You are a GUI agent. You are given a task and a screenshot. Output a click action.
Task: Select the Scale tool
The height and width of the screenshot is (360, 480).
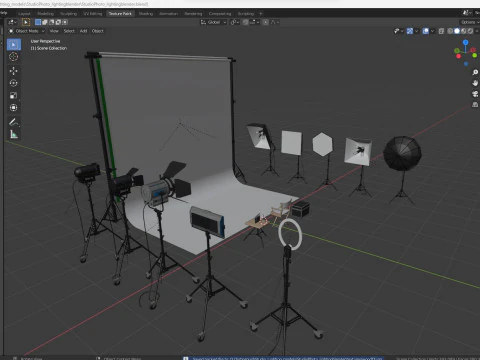[14, 95]
